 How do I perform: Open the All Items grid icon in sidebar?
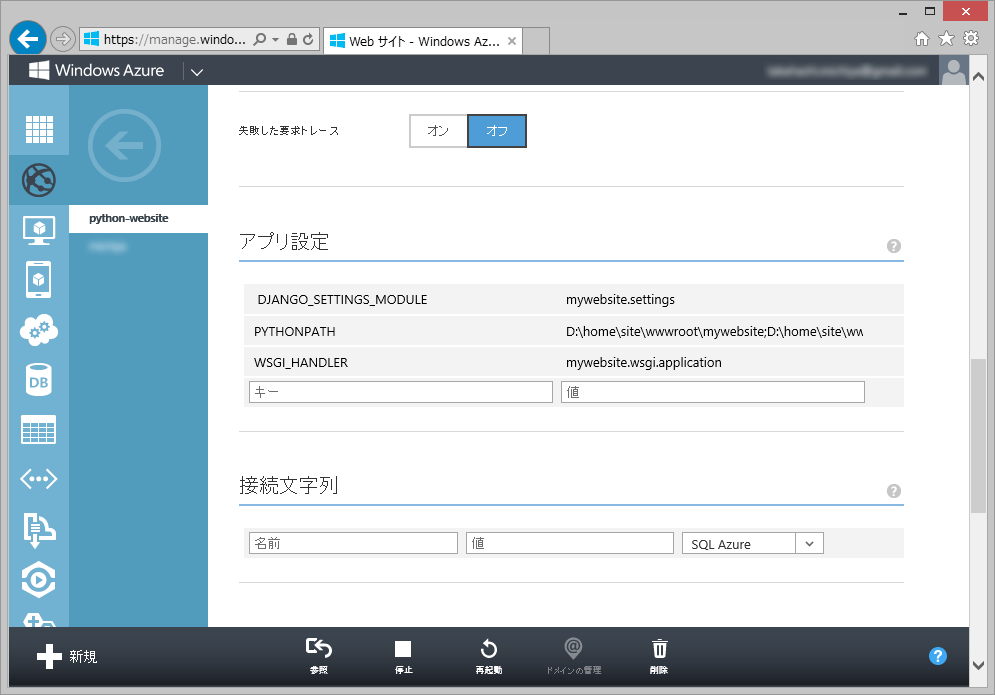pyautogui.click(x=39, y=129)
